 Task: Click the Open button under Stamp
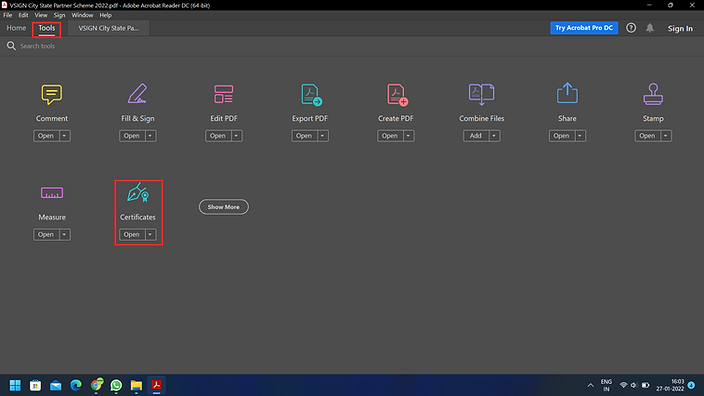[x=647, y=136]
